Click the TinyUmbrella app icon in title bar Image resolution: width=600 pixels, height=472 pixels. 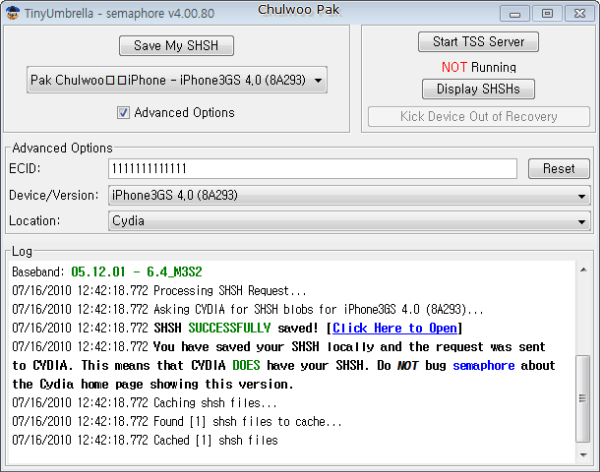[x=13, y=13]
